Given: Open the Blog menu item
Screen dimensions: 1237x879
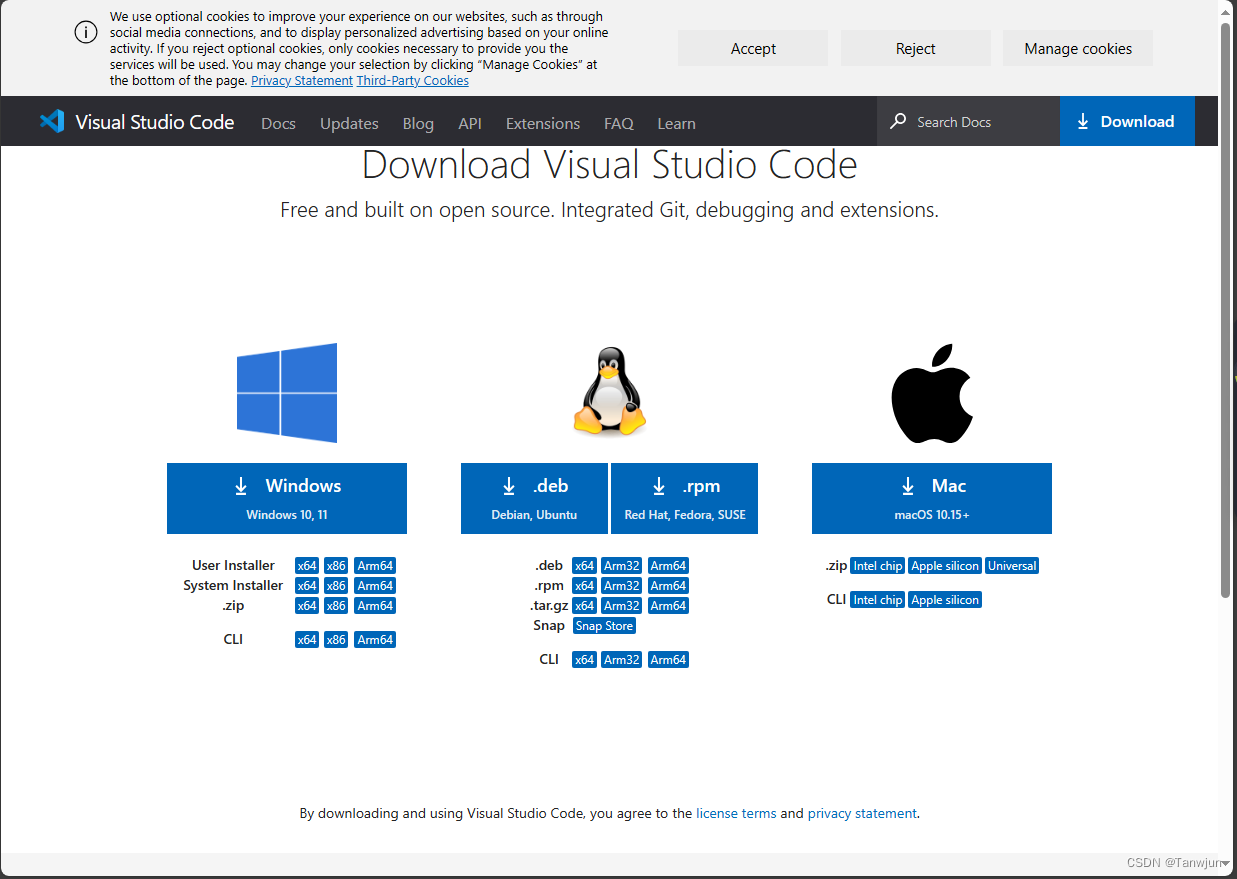Looking at the screenshot, I should pos(418,123).
